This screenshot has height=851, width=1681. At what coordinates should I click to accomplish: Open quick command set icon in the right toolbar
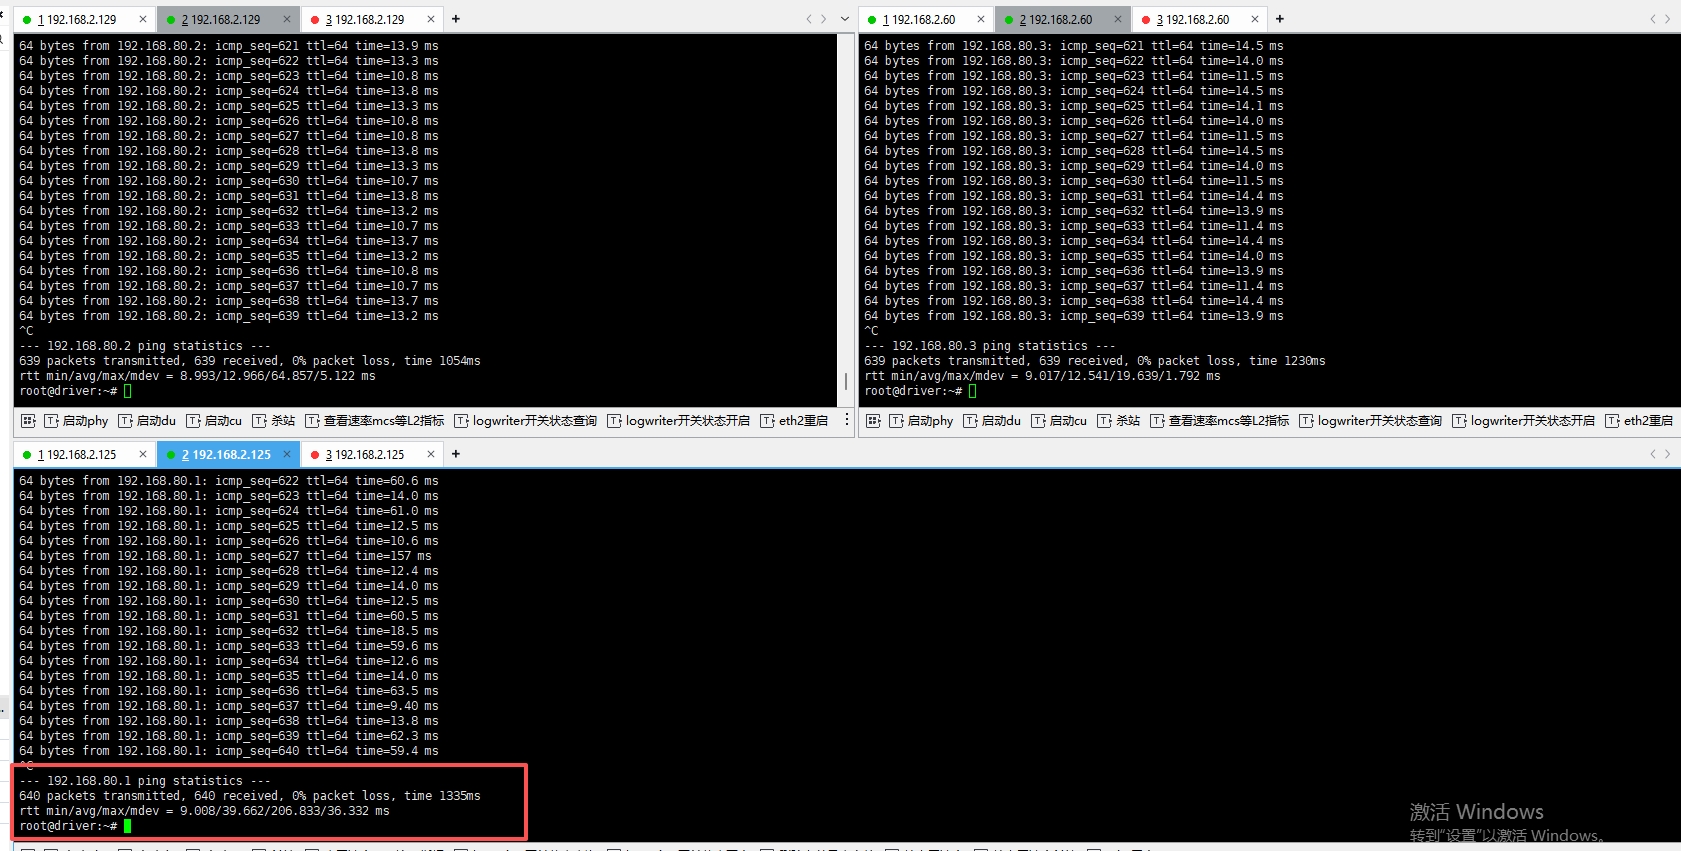click(x=873, y=421)
